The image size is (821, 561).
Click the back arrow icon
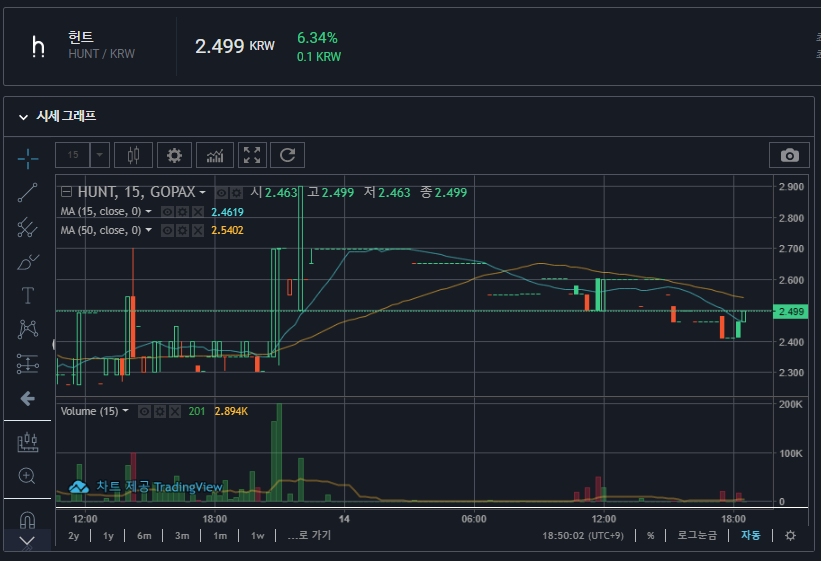(x=27, y=399)
